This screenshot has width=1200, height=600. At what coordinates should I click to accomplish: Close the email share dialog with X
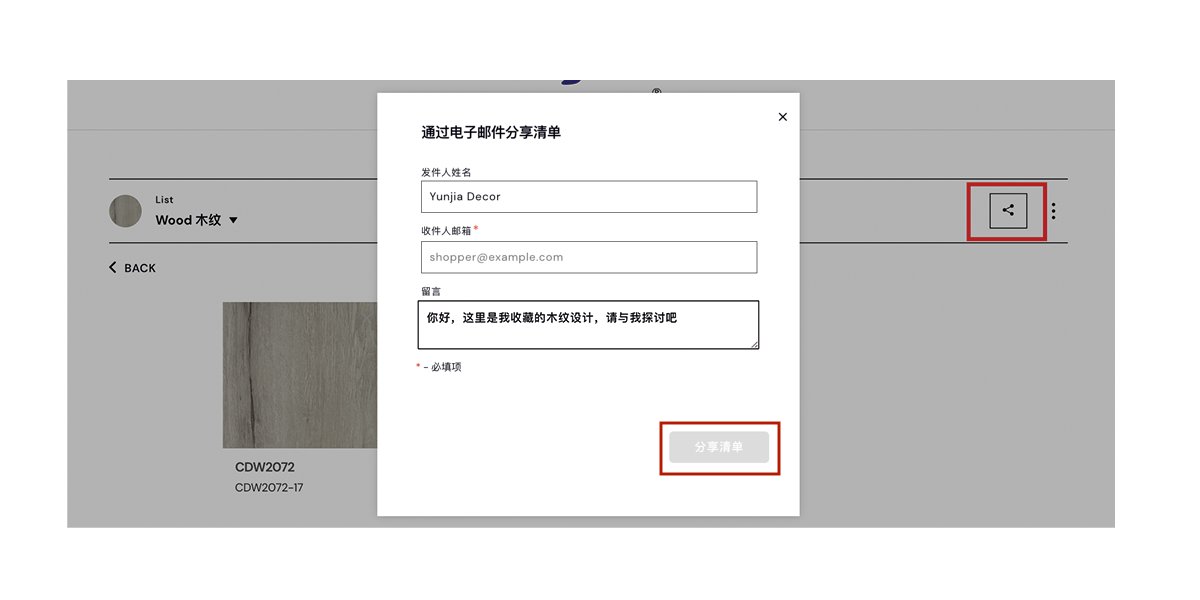coord(782,117)
